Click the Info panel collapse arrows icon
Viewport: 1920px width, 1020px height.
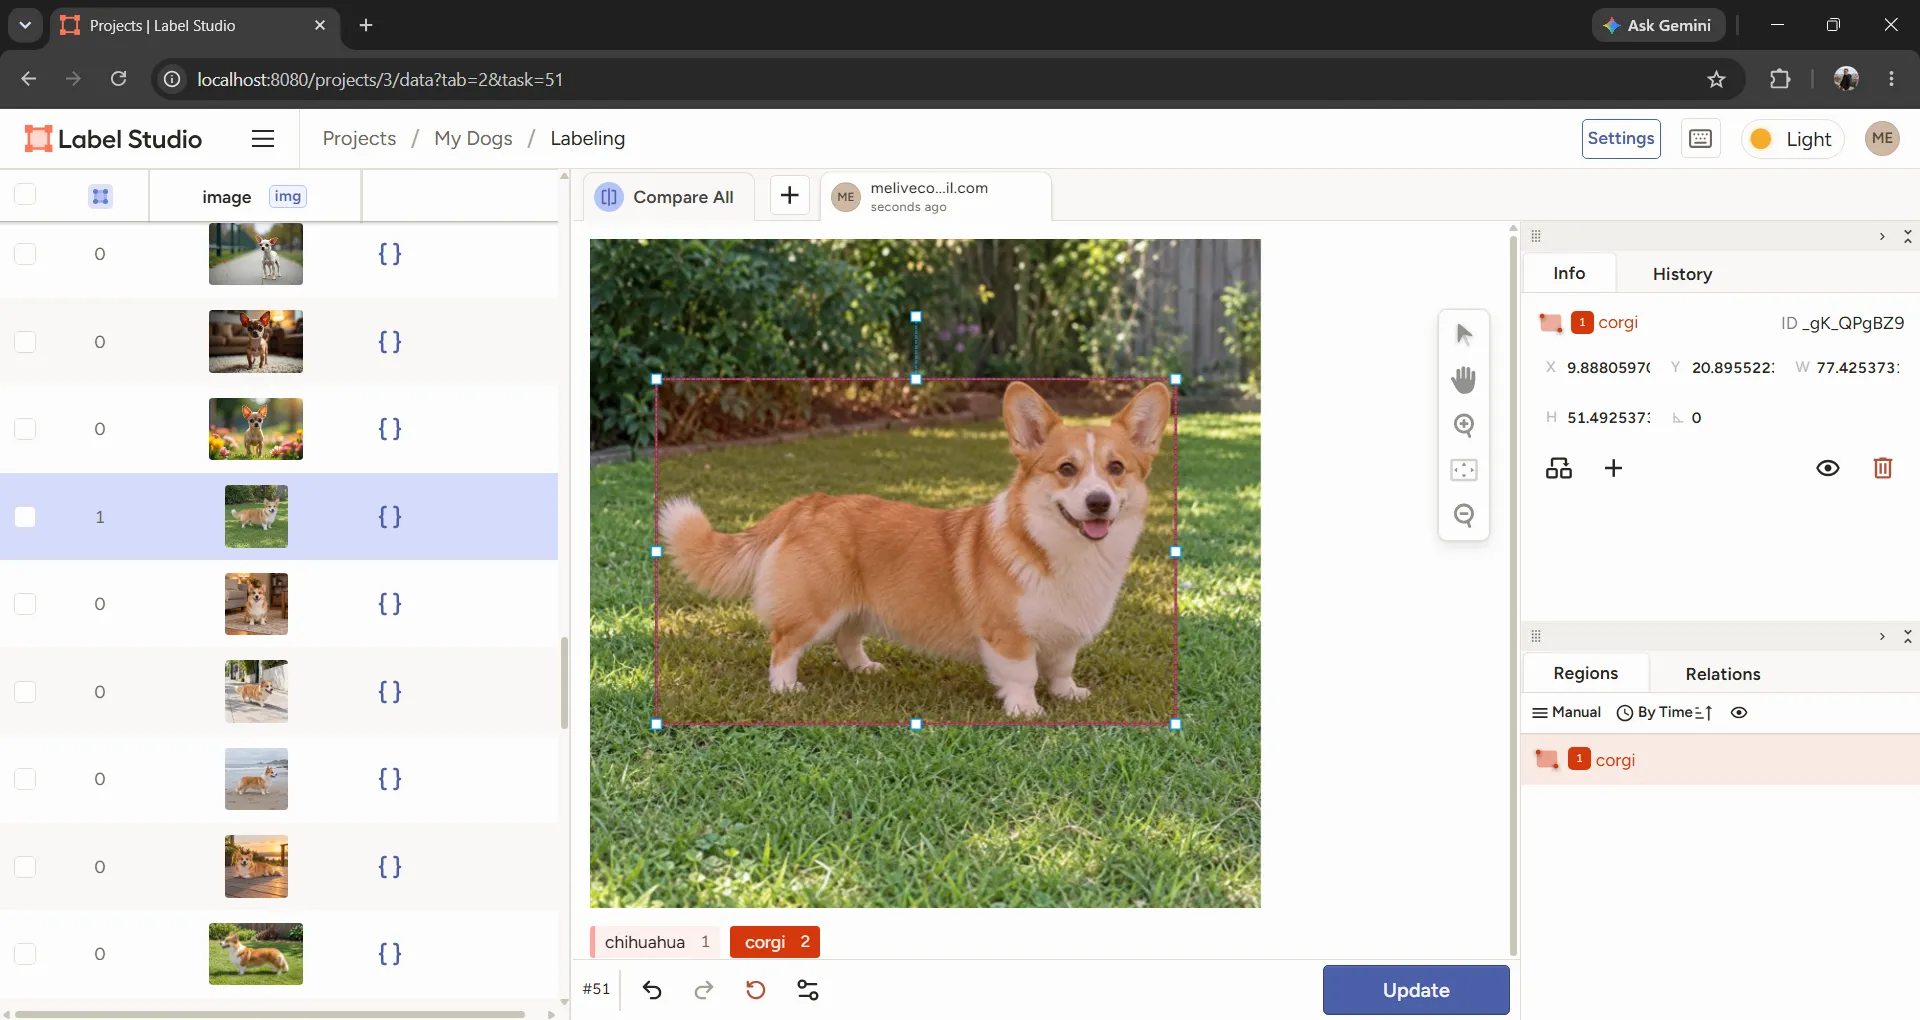click(x=1907, y=236)
